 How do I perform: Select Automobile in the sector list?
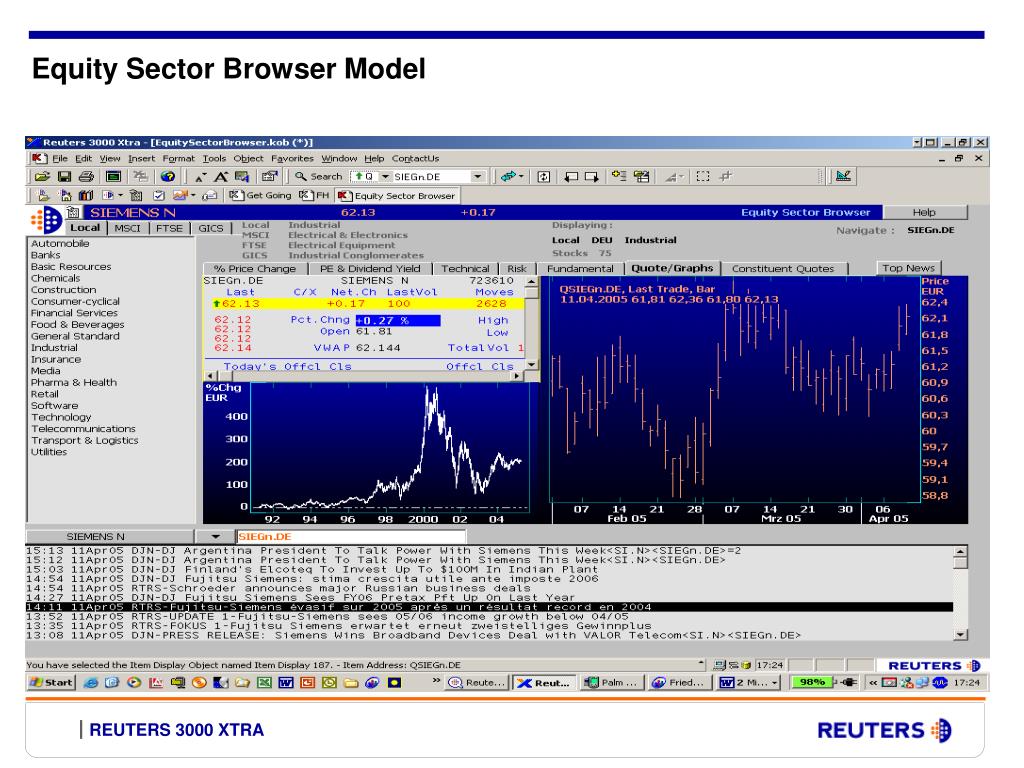pos(60,244)
